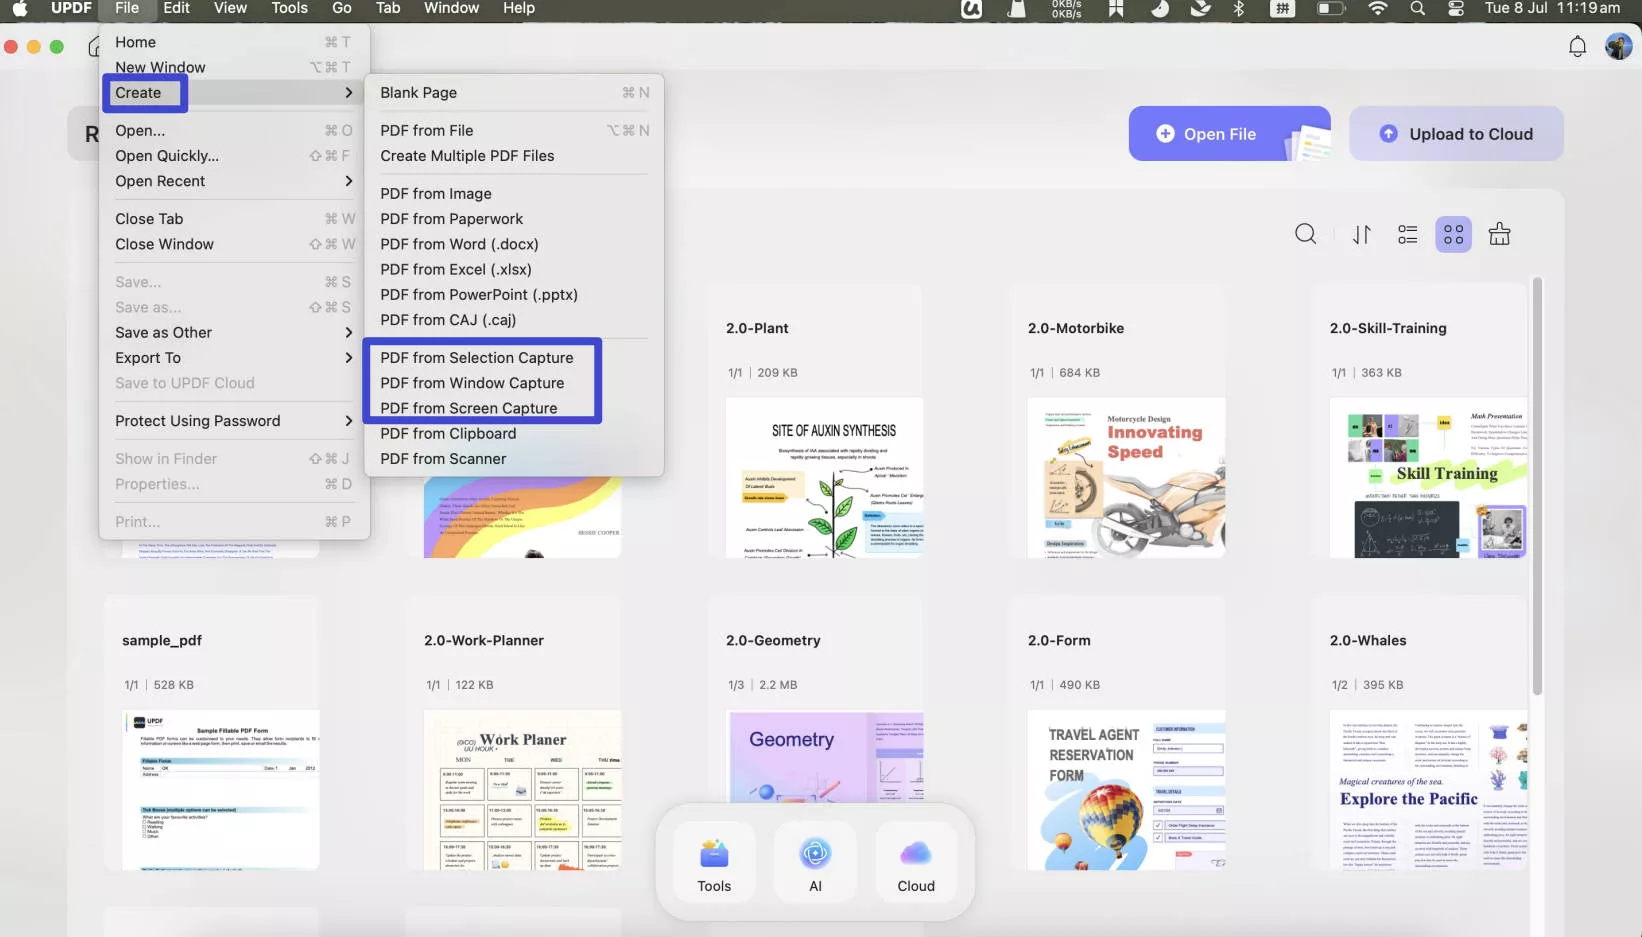Click the user profile avatar
Screen dimensions: 1642x937
coord(1618,46)
